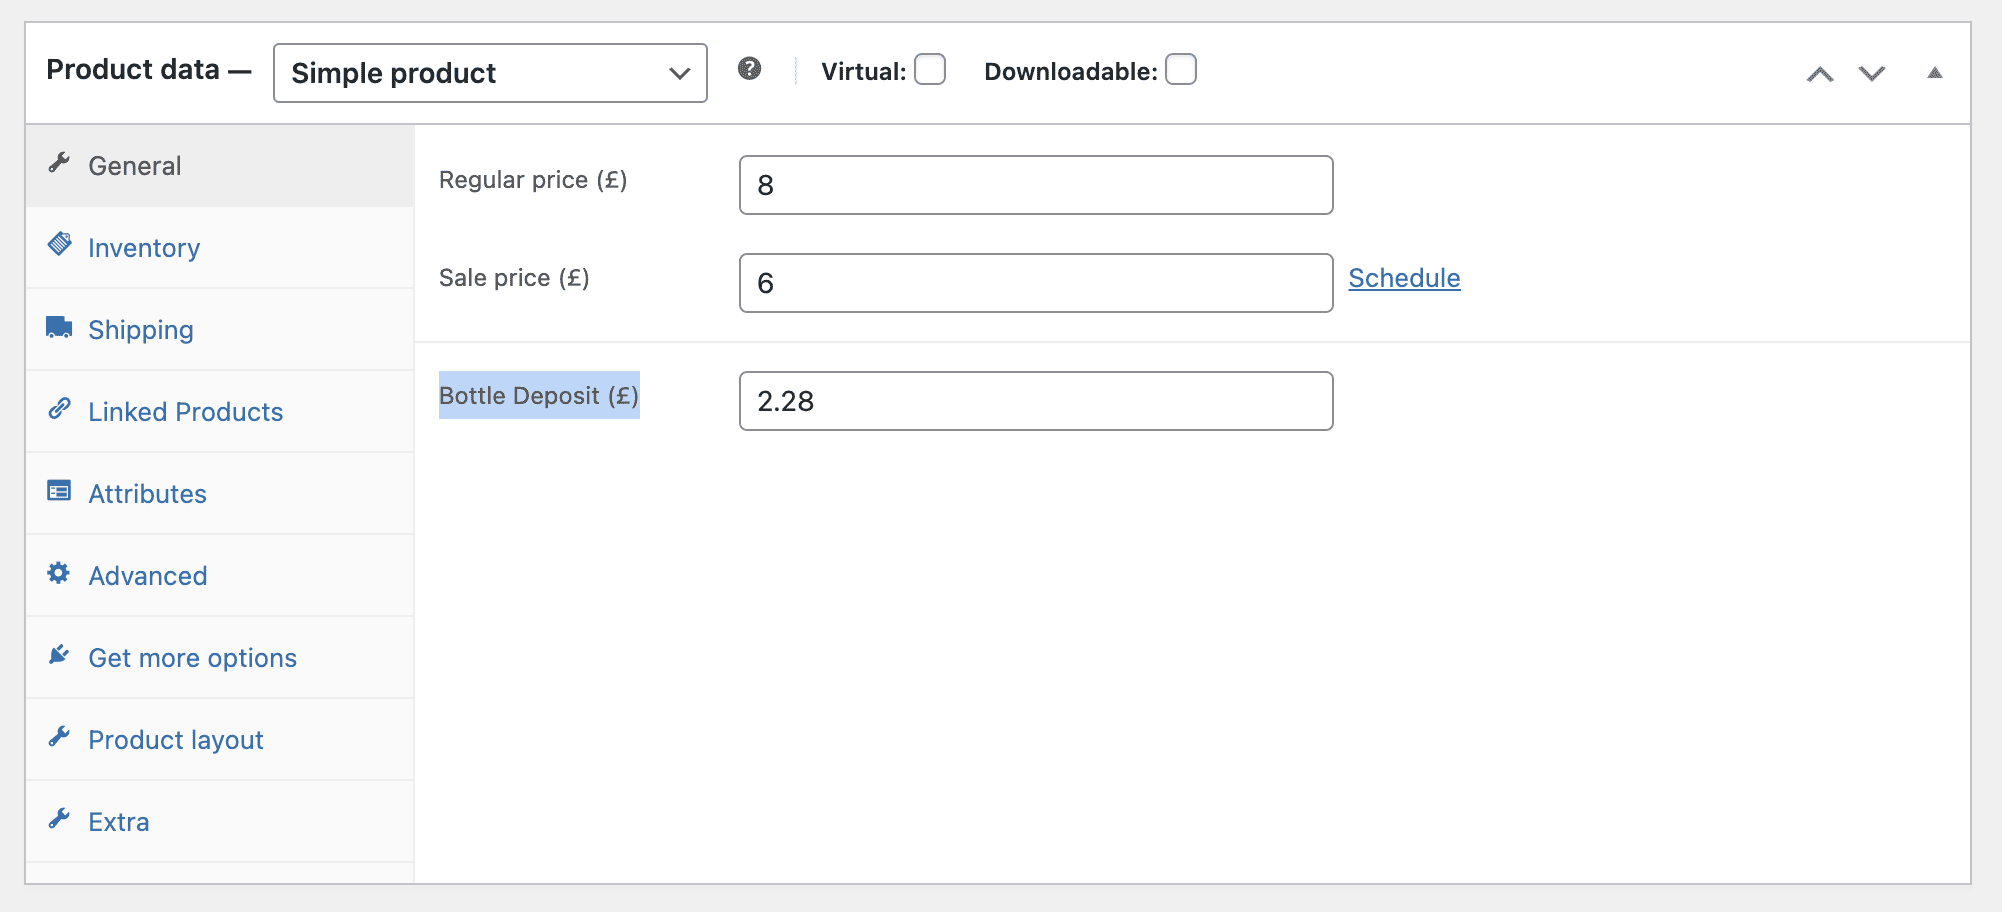Open the Simple product type dropdown

pyautogui.click(x=489, y=72)
